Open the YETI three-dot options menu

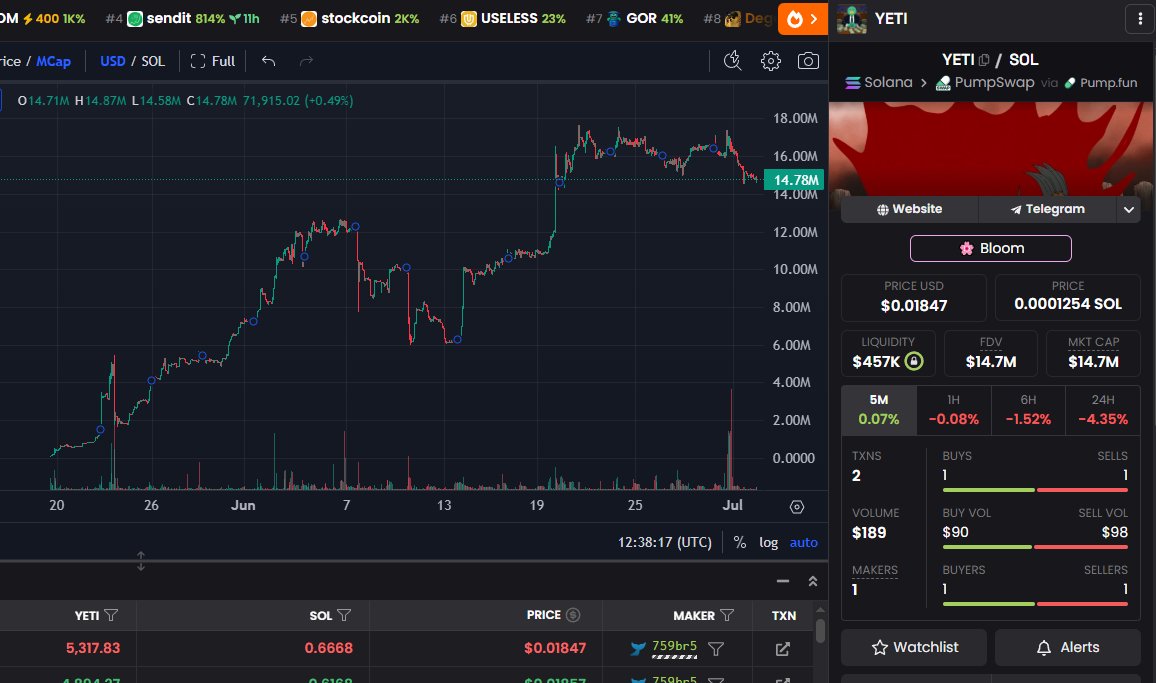pyautogui.click(x=1140, y=18)
